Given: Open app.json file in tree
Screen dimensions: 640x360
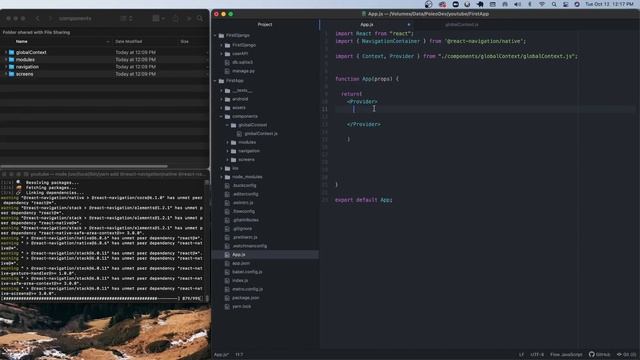Looking at the screenshot, I should pyautogui.click(x=241, y=263).
